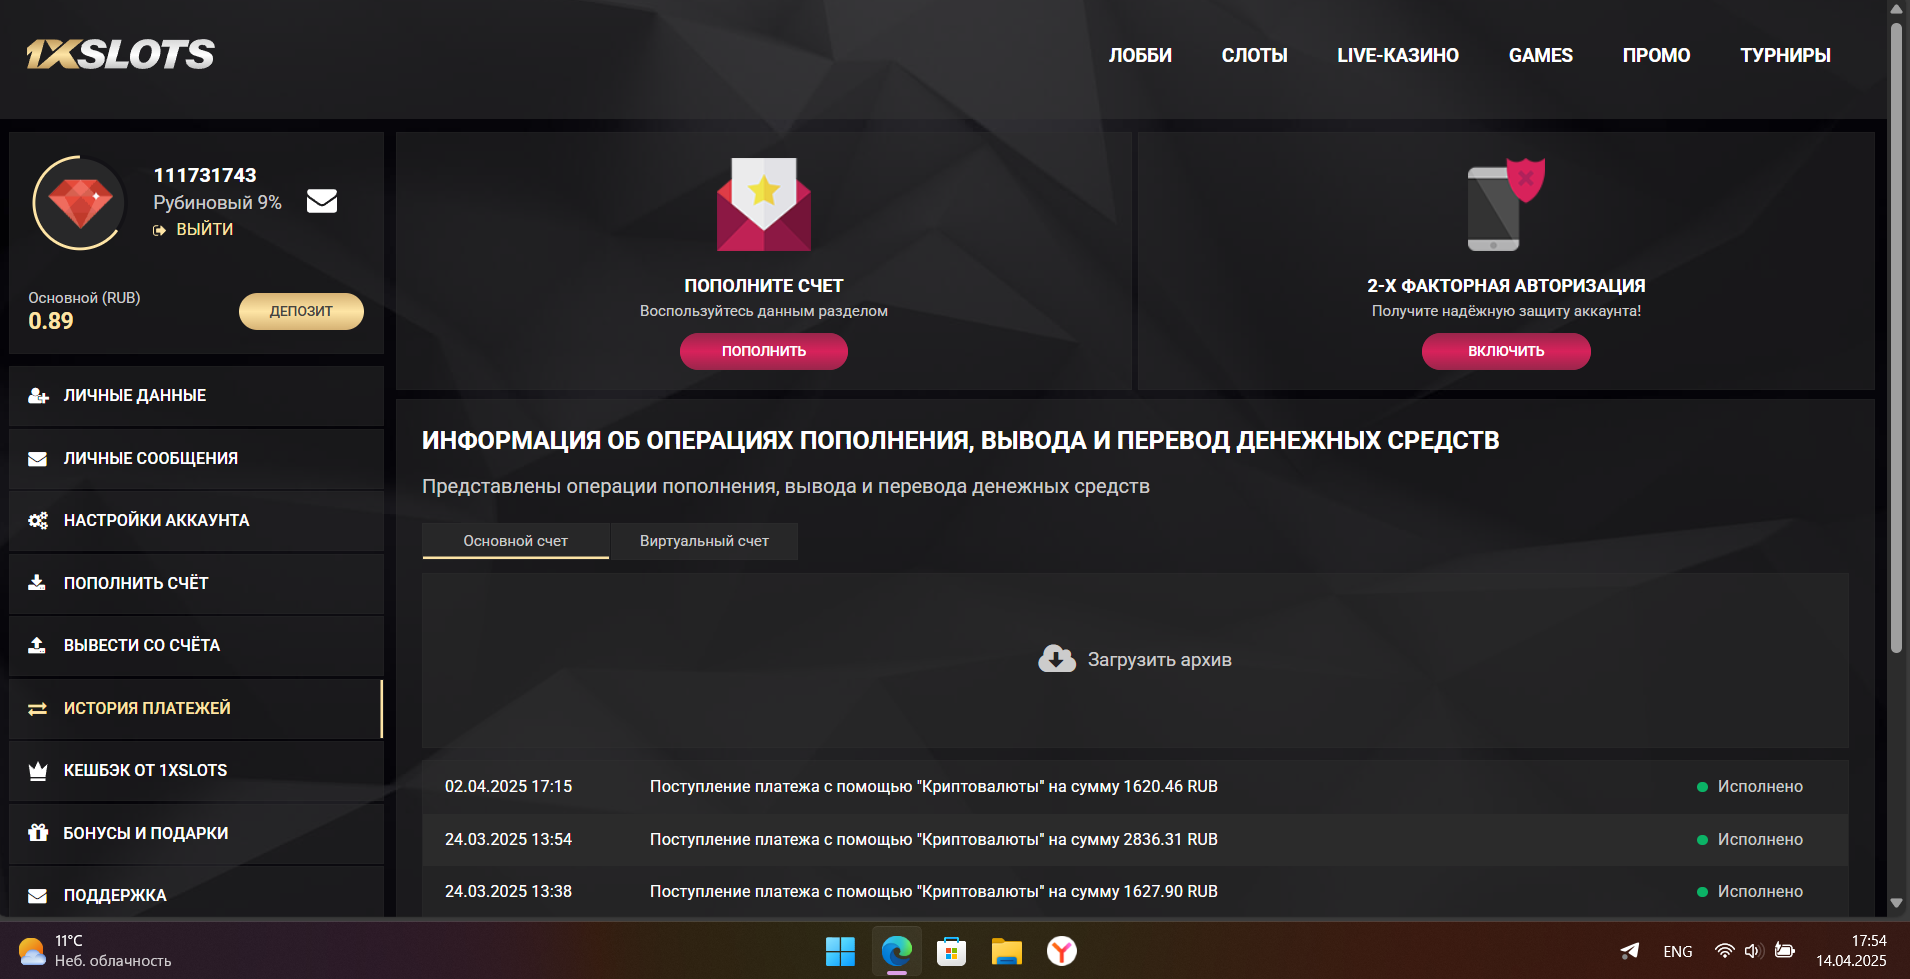1910x979 pixels.
Task: Click the payment history arrows icon
Action: pos(38,709)
